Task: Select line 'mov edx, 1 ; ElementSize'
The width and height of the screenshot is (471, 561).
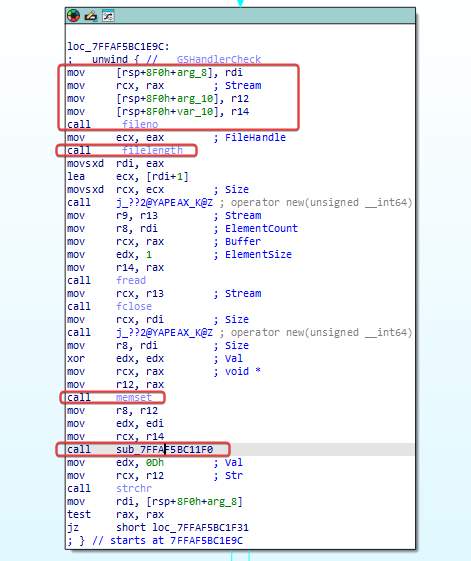Action: point(180,254)
